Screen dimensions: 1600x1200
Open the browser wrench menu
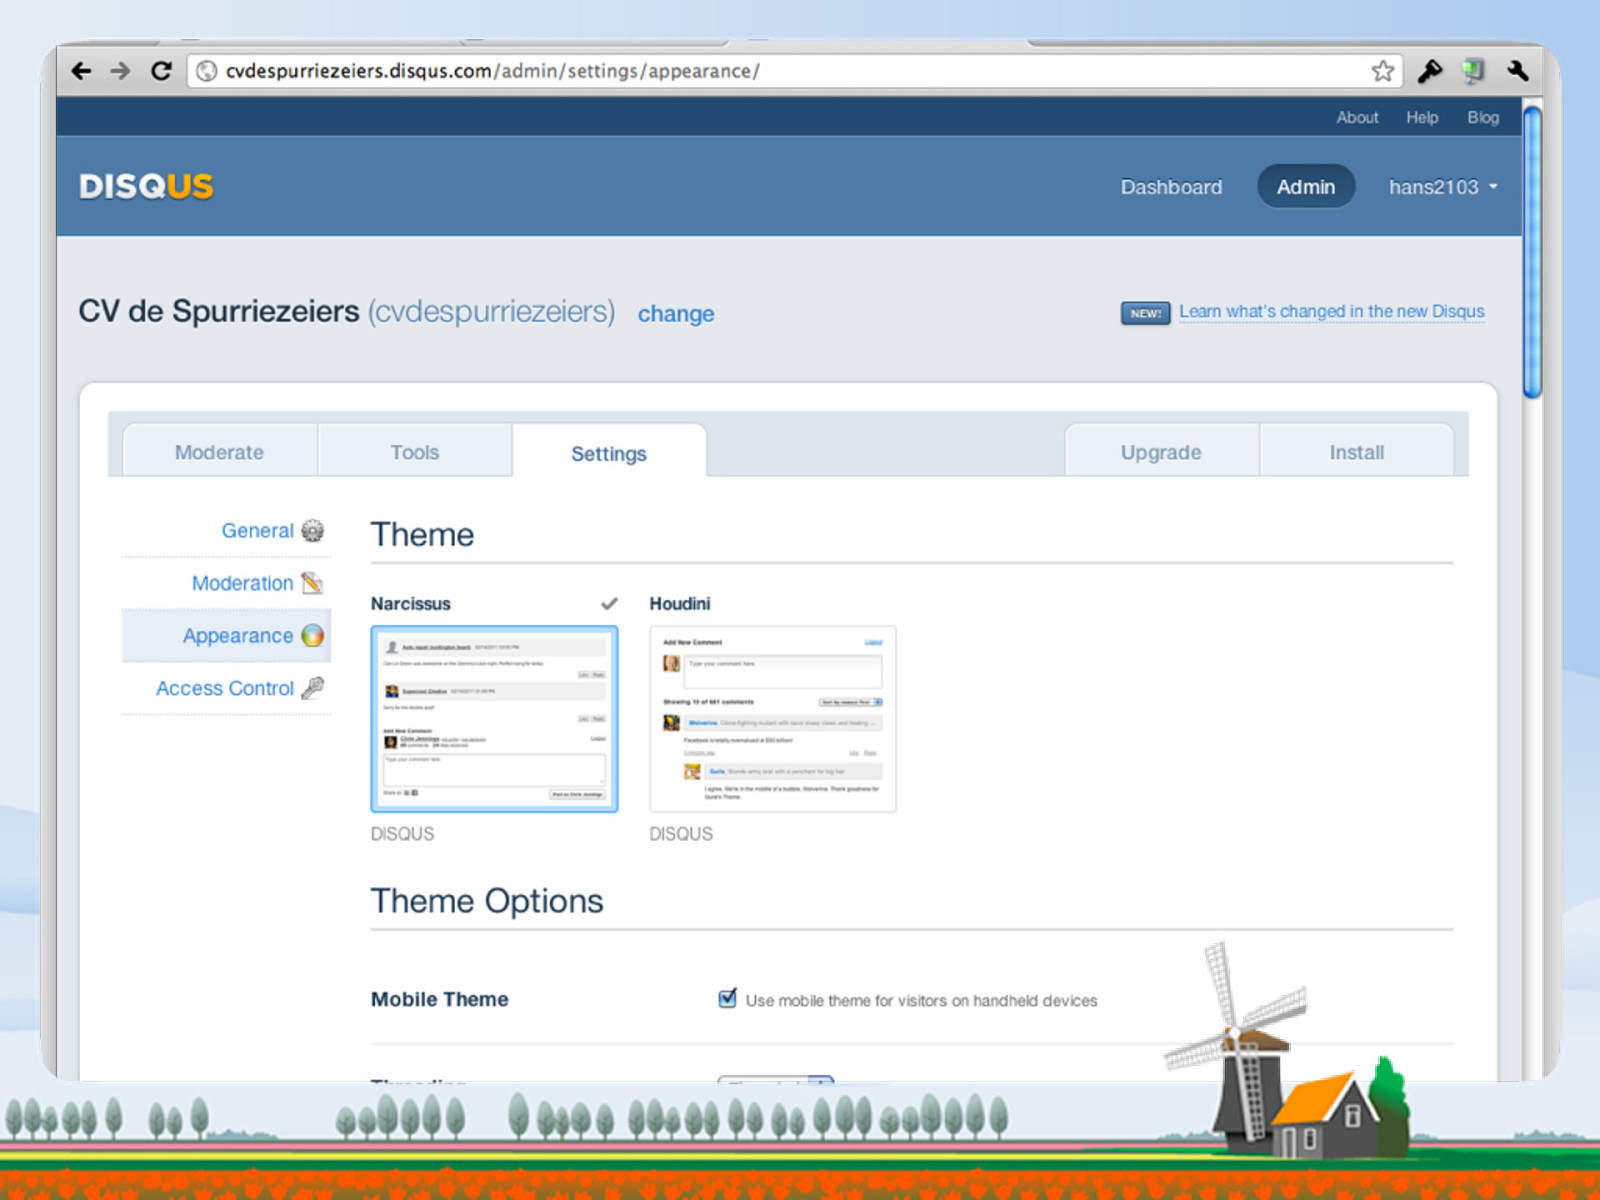(1517, 71)
